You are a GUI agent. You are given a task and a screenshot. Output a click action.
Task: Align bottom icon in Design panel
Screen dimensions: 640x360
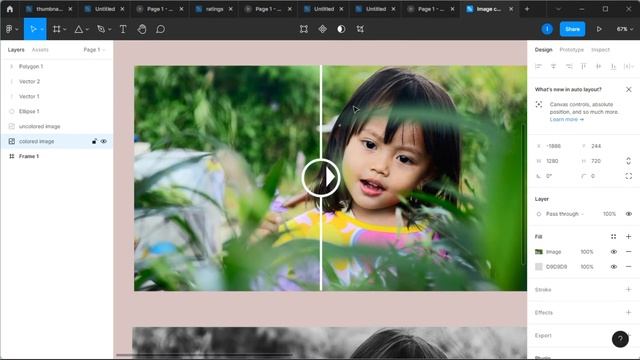coord(613,66)
